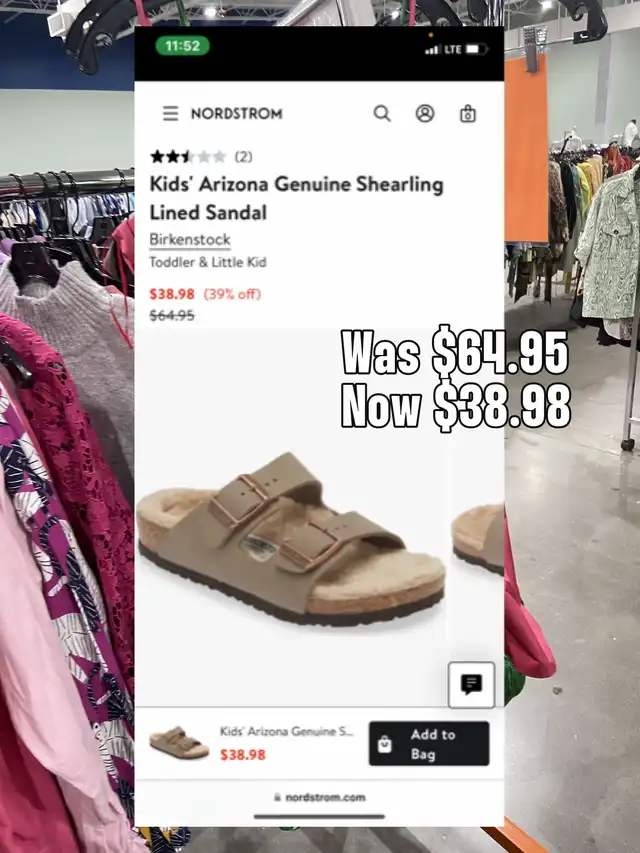Screen dimensions: 640x853
Task: Click the Nordstrom logo
Action: tap(237, 114)
